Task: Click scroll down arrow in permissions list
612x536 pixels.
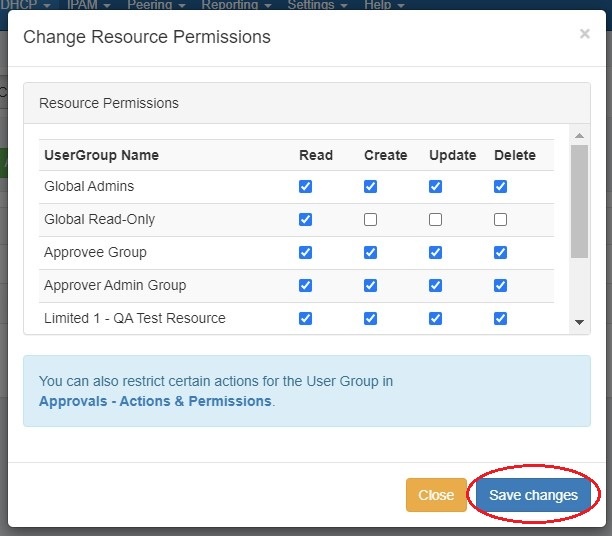Action: click(x=579, y=322)
